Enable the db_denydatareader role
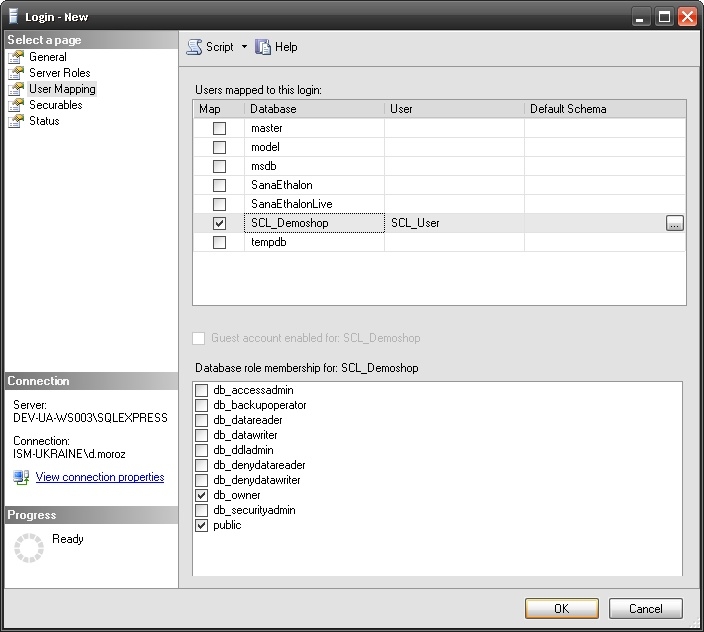This screenshot has height=632, width=704. point(202,465)
